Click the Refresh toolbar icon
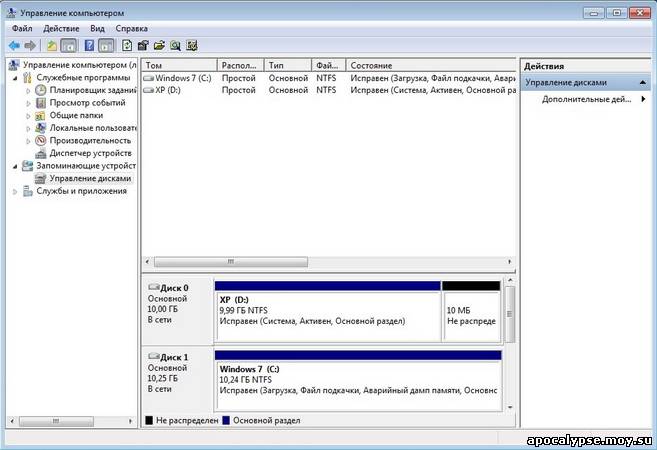The height and width of the screenshot is (450, 657). click(x=127, y=46)
